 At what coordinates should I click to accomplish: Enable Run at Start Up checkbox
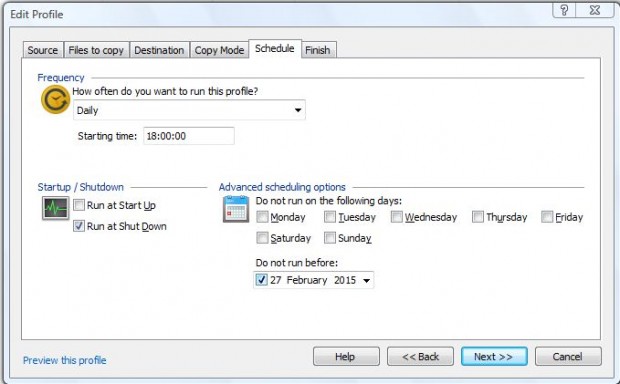(x=79, y=205)
